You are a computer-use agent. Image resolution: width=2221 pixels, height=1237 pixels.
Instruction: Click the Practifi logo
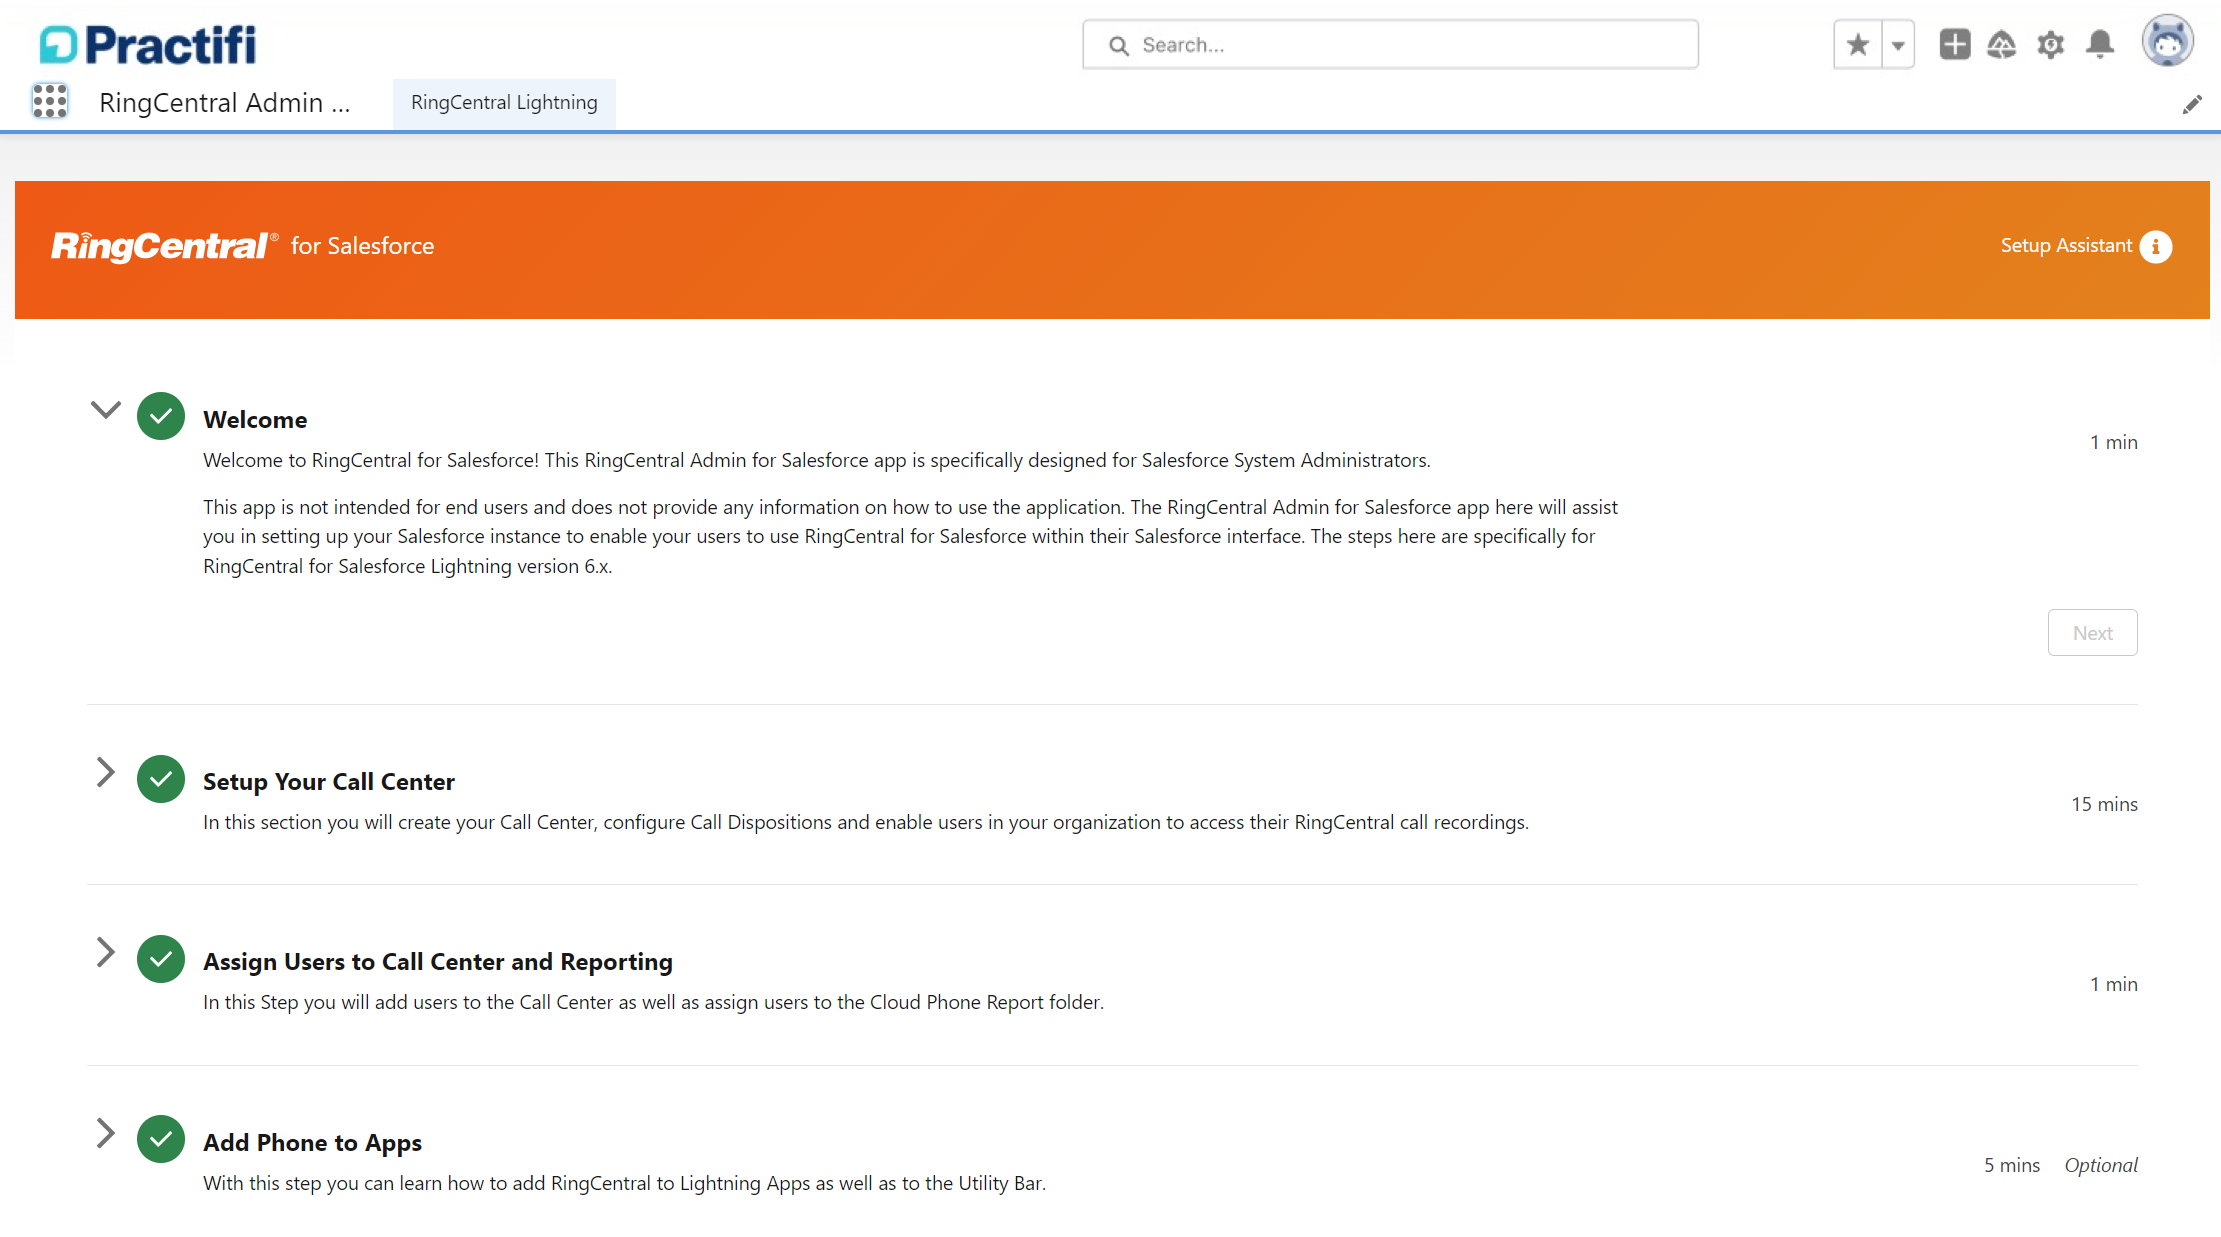point(148,45)
